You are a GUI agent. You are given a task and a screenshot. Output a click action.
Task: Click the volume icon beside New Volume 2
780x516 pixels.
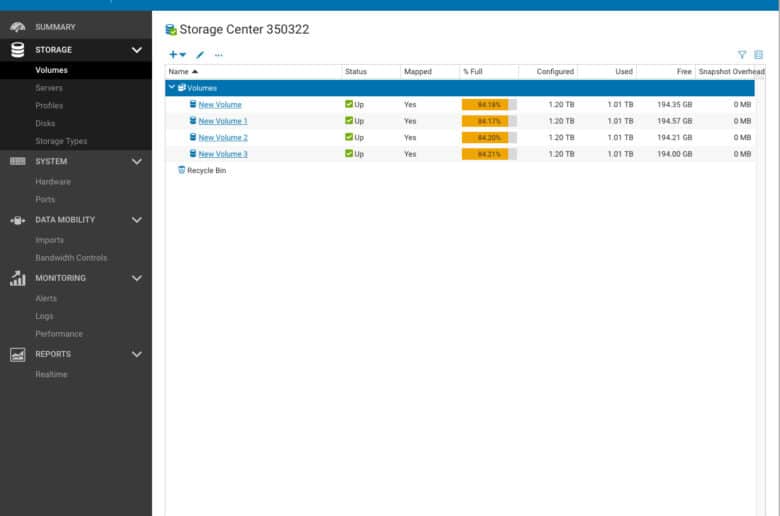coord(193,137)
